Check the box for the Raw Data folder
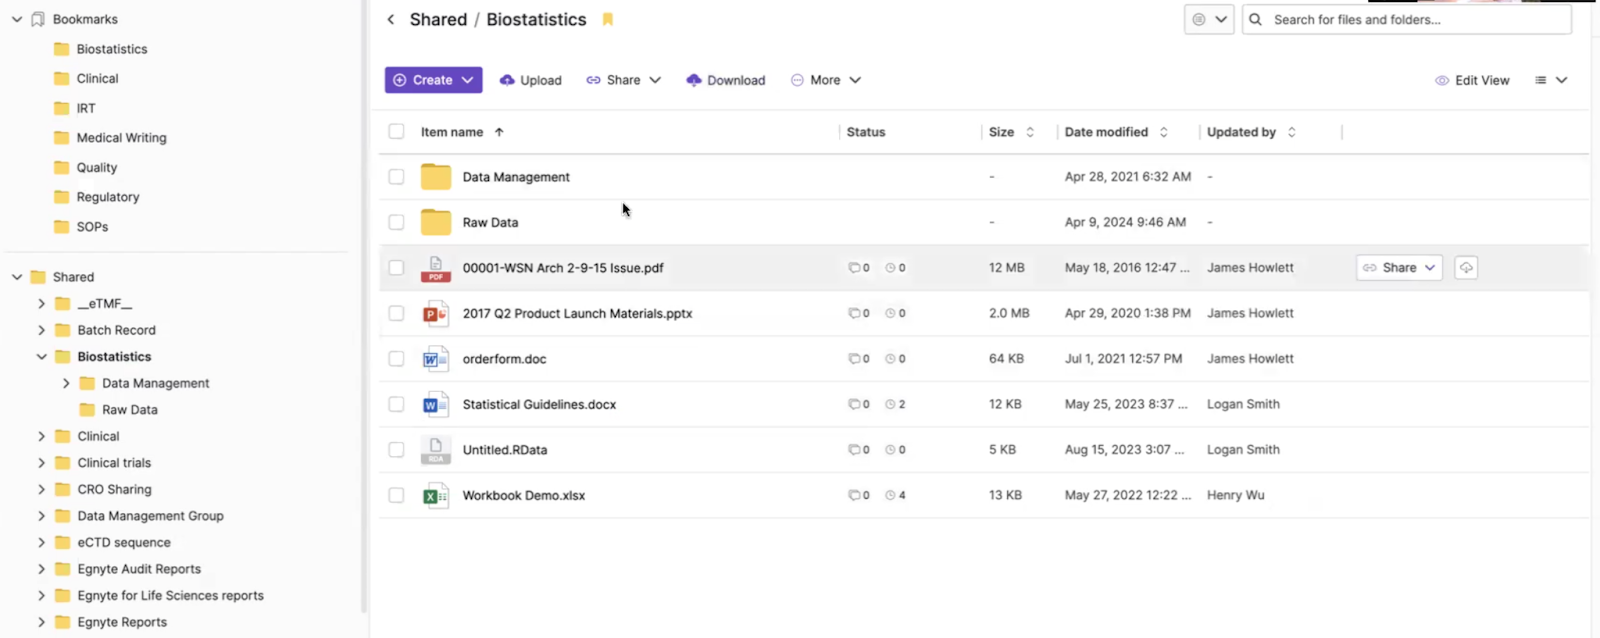The image size is (1600, 638). click(397, 223)
